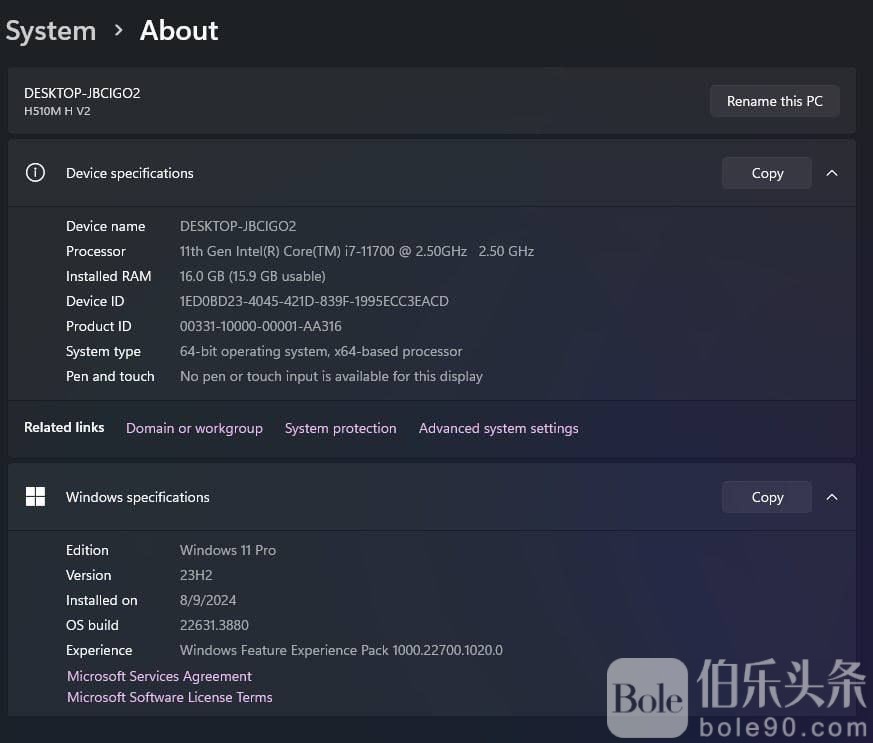The height and width of the screenshot is (743, 873).
Task: Click the Device specifications heading
Action: [130, 173]
